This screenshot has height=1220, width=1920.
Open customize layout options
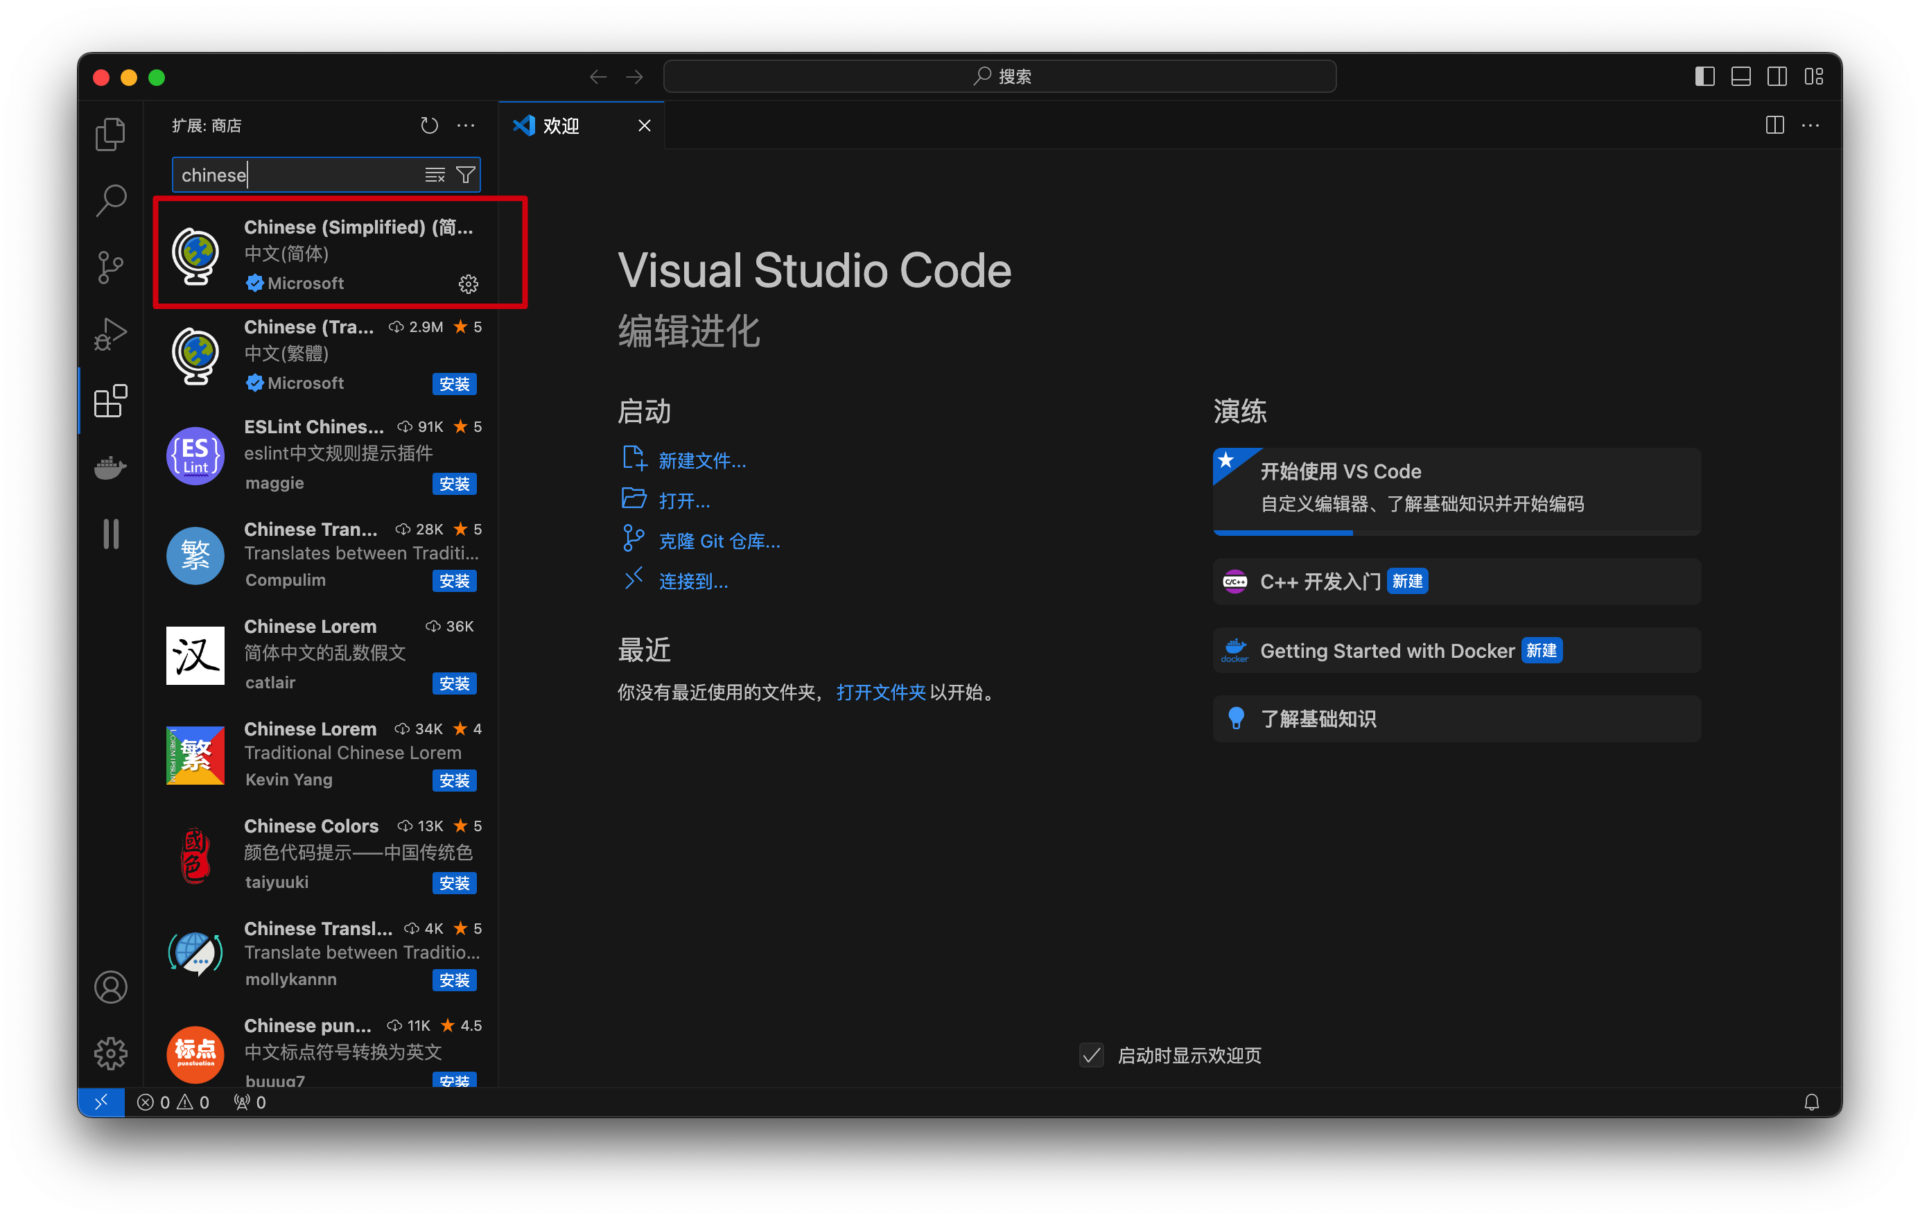(1814, 77)
